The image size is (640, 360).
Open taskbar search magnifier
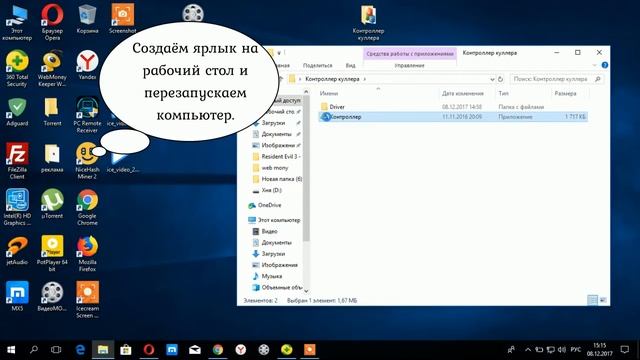[x=34, y=350]
